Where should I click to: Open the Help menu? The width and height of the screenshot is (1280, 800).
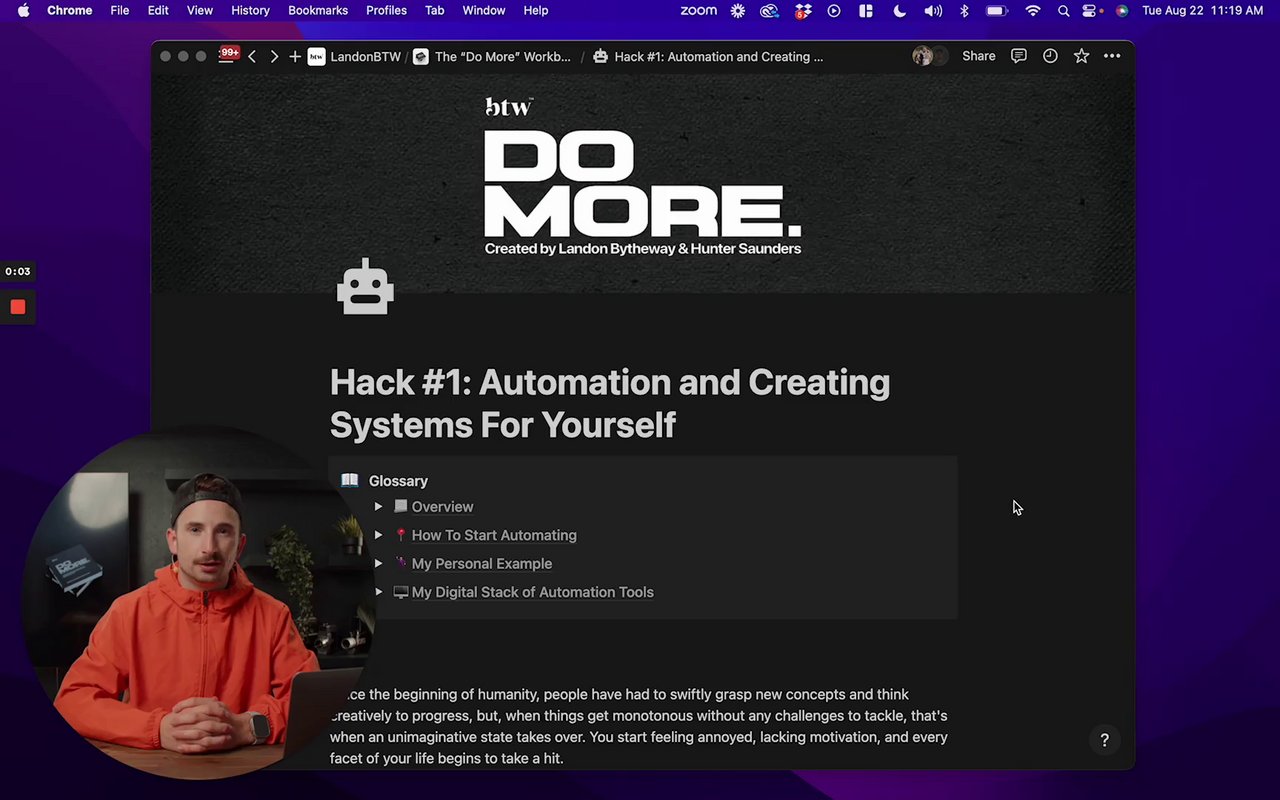(536, 10)
